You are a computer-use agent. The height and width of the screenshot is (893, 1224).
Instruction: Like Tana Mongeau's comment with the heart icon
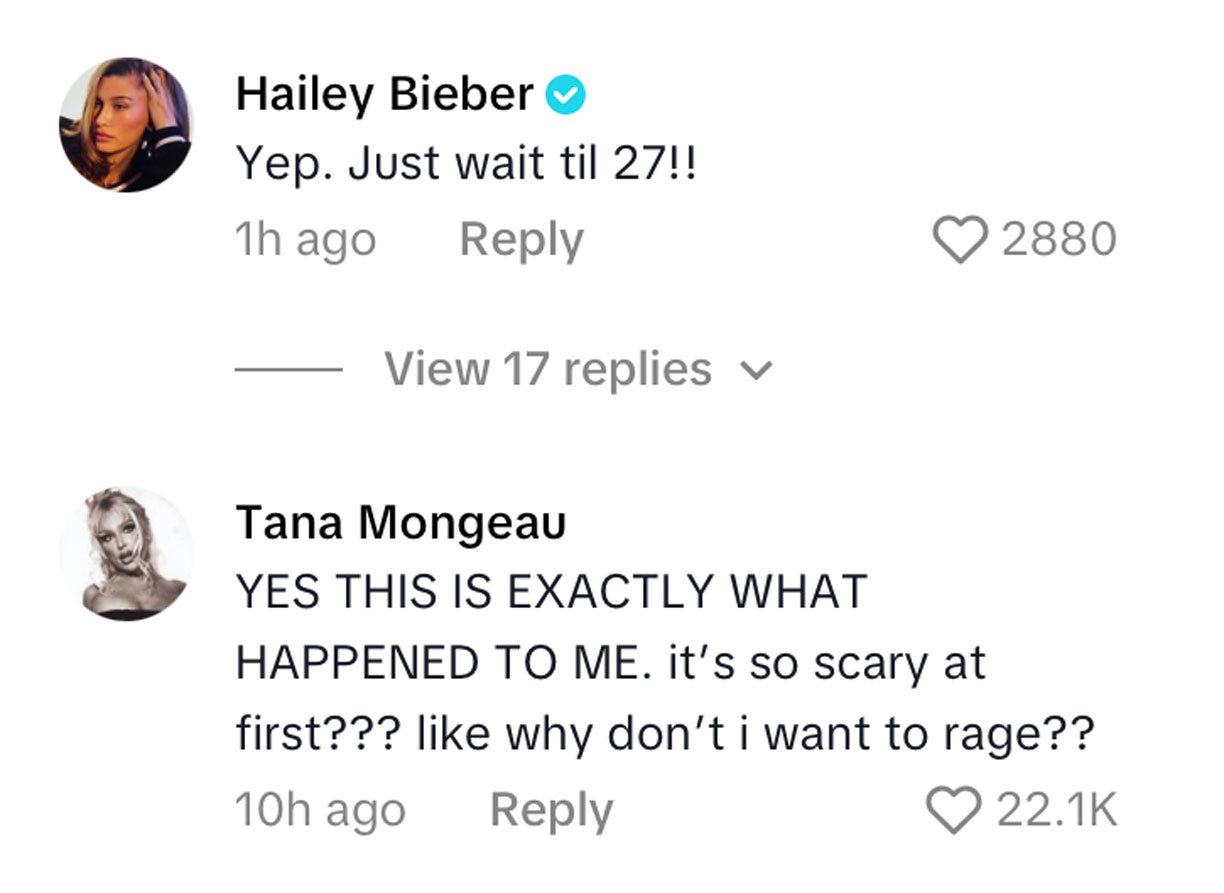pyautogui.click(x=958, y=809)
